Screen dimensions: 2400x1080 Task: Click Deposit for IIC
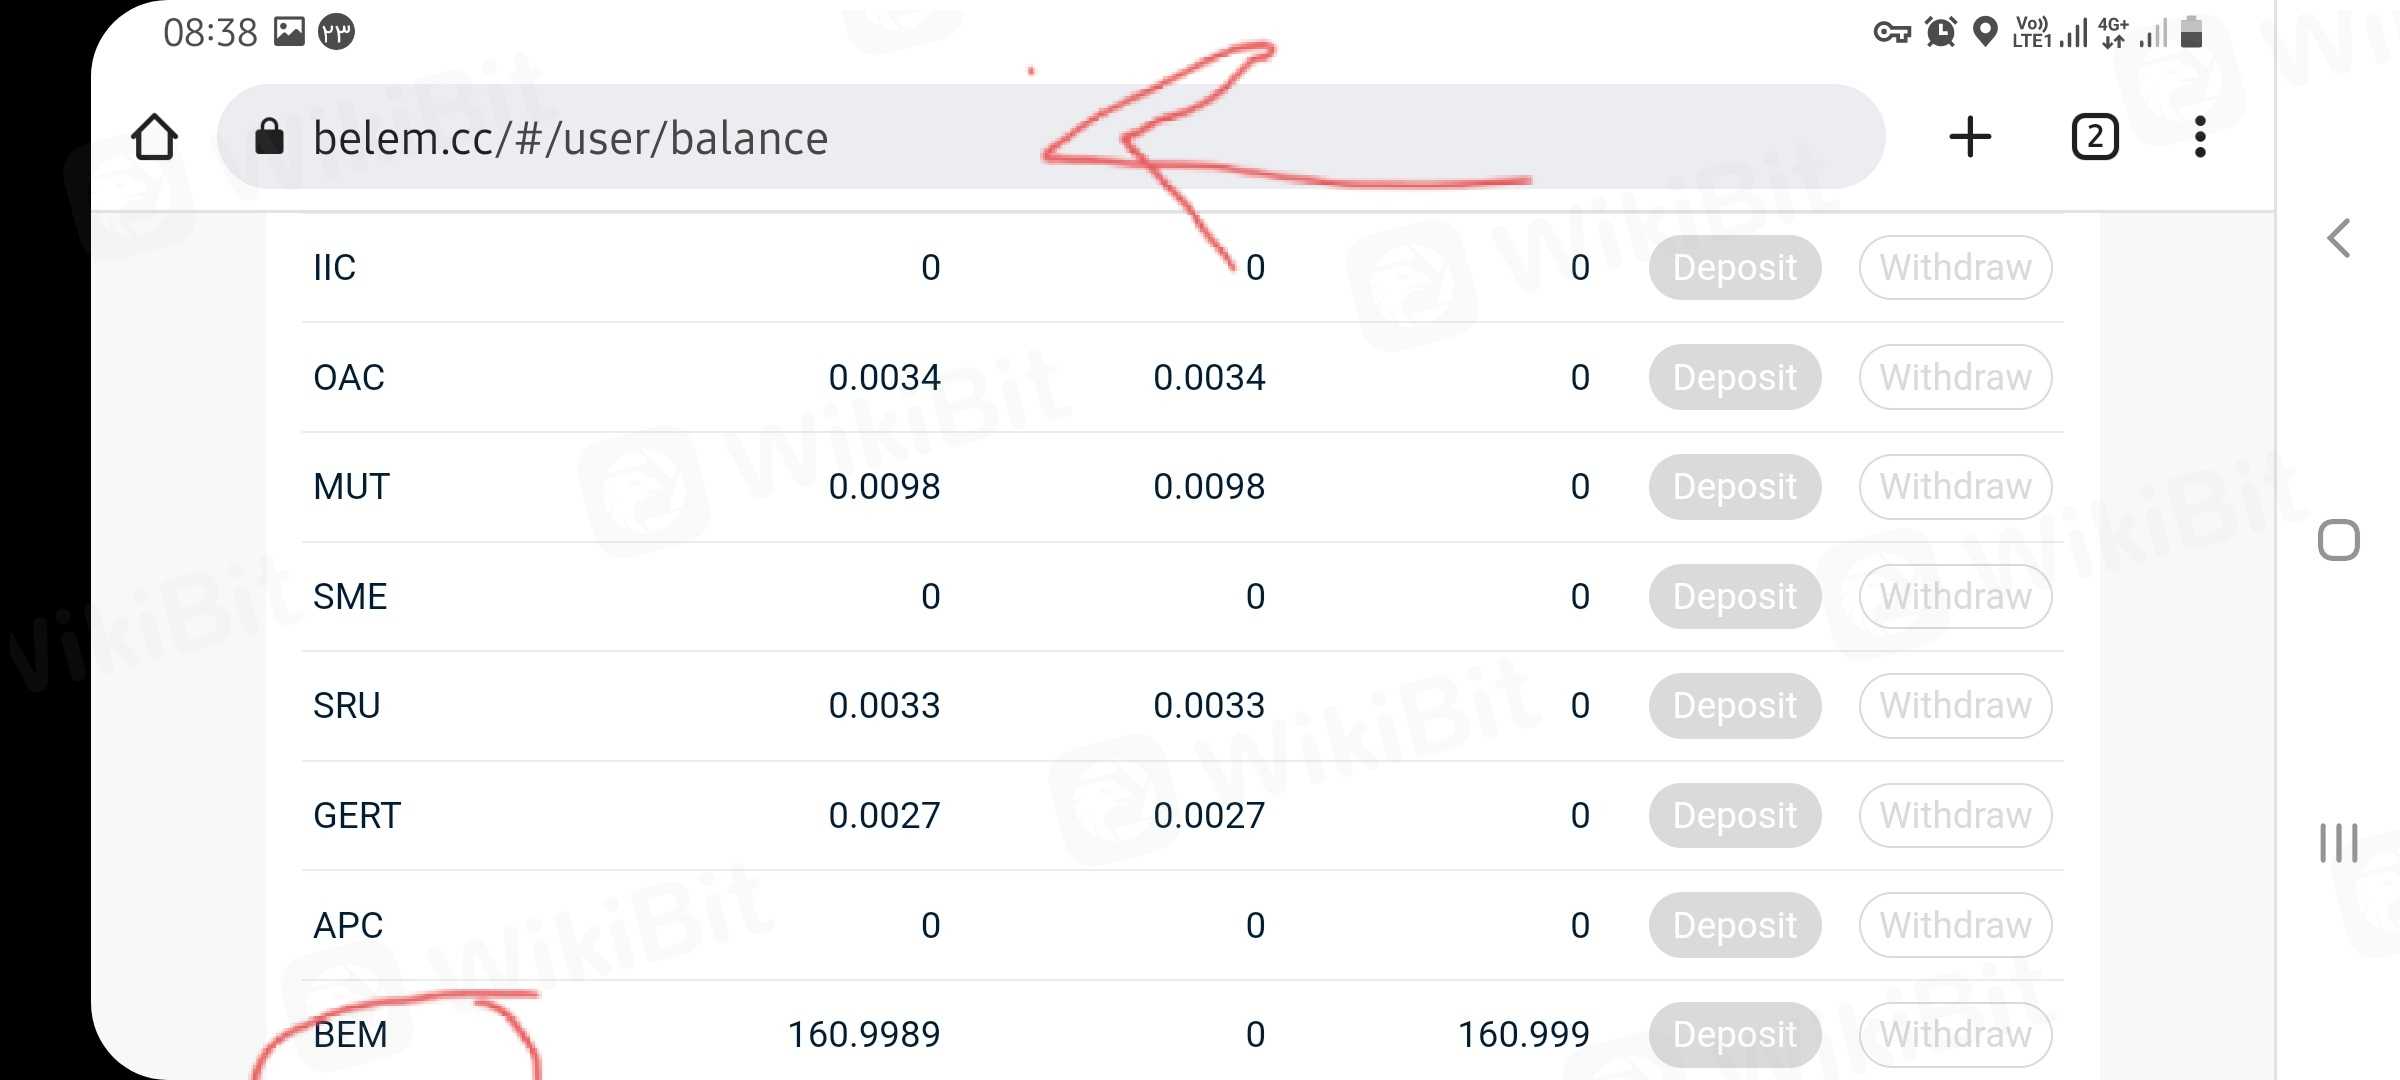tap(1734, 268)
